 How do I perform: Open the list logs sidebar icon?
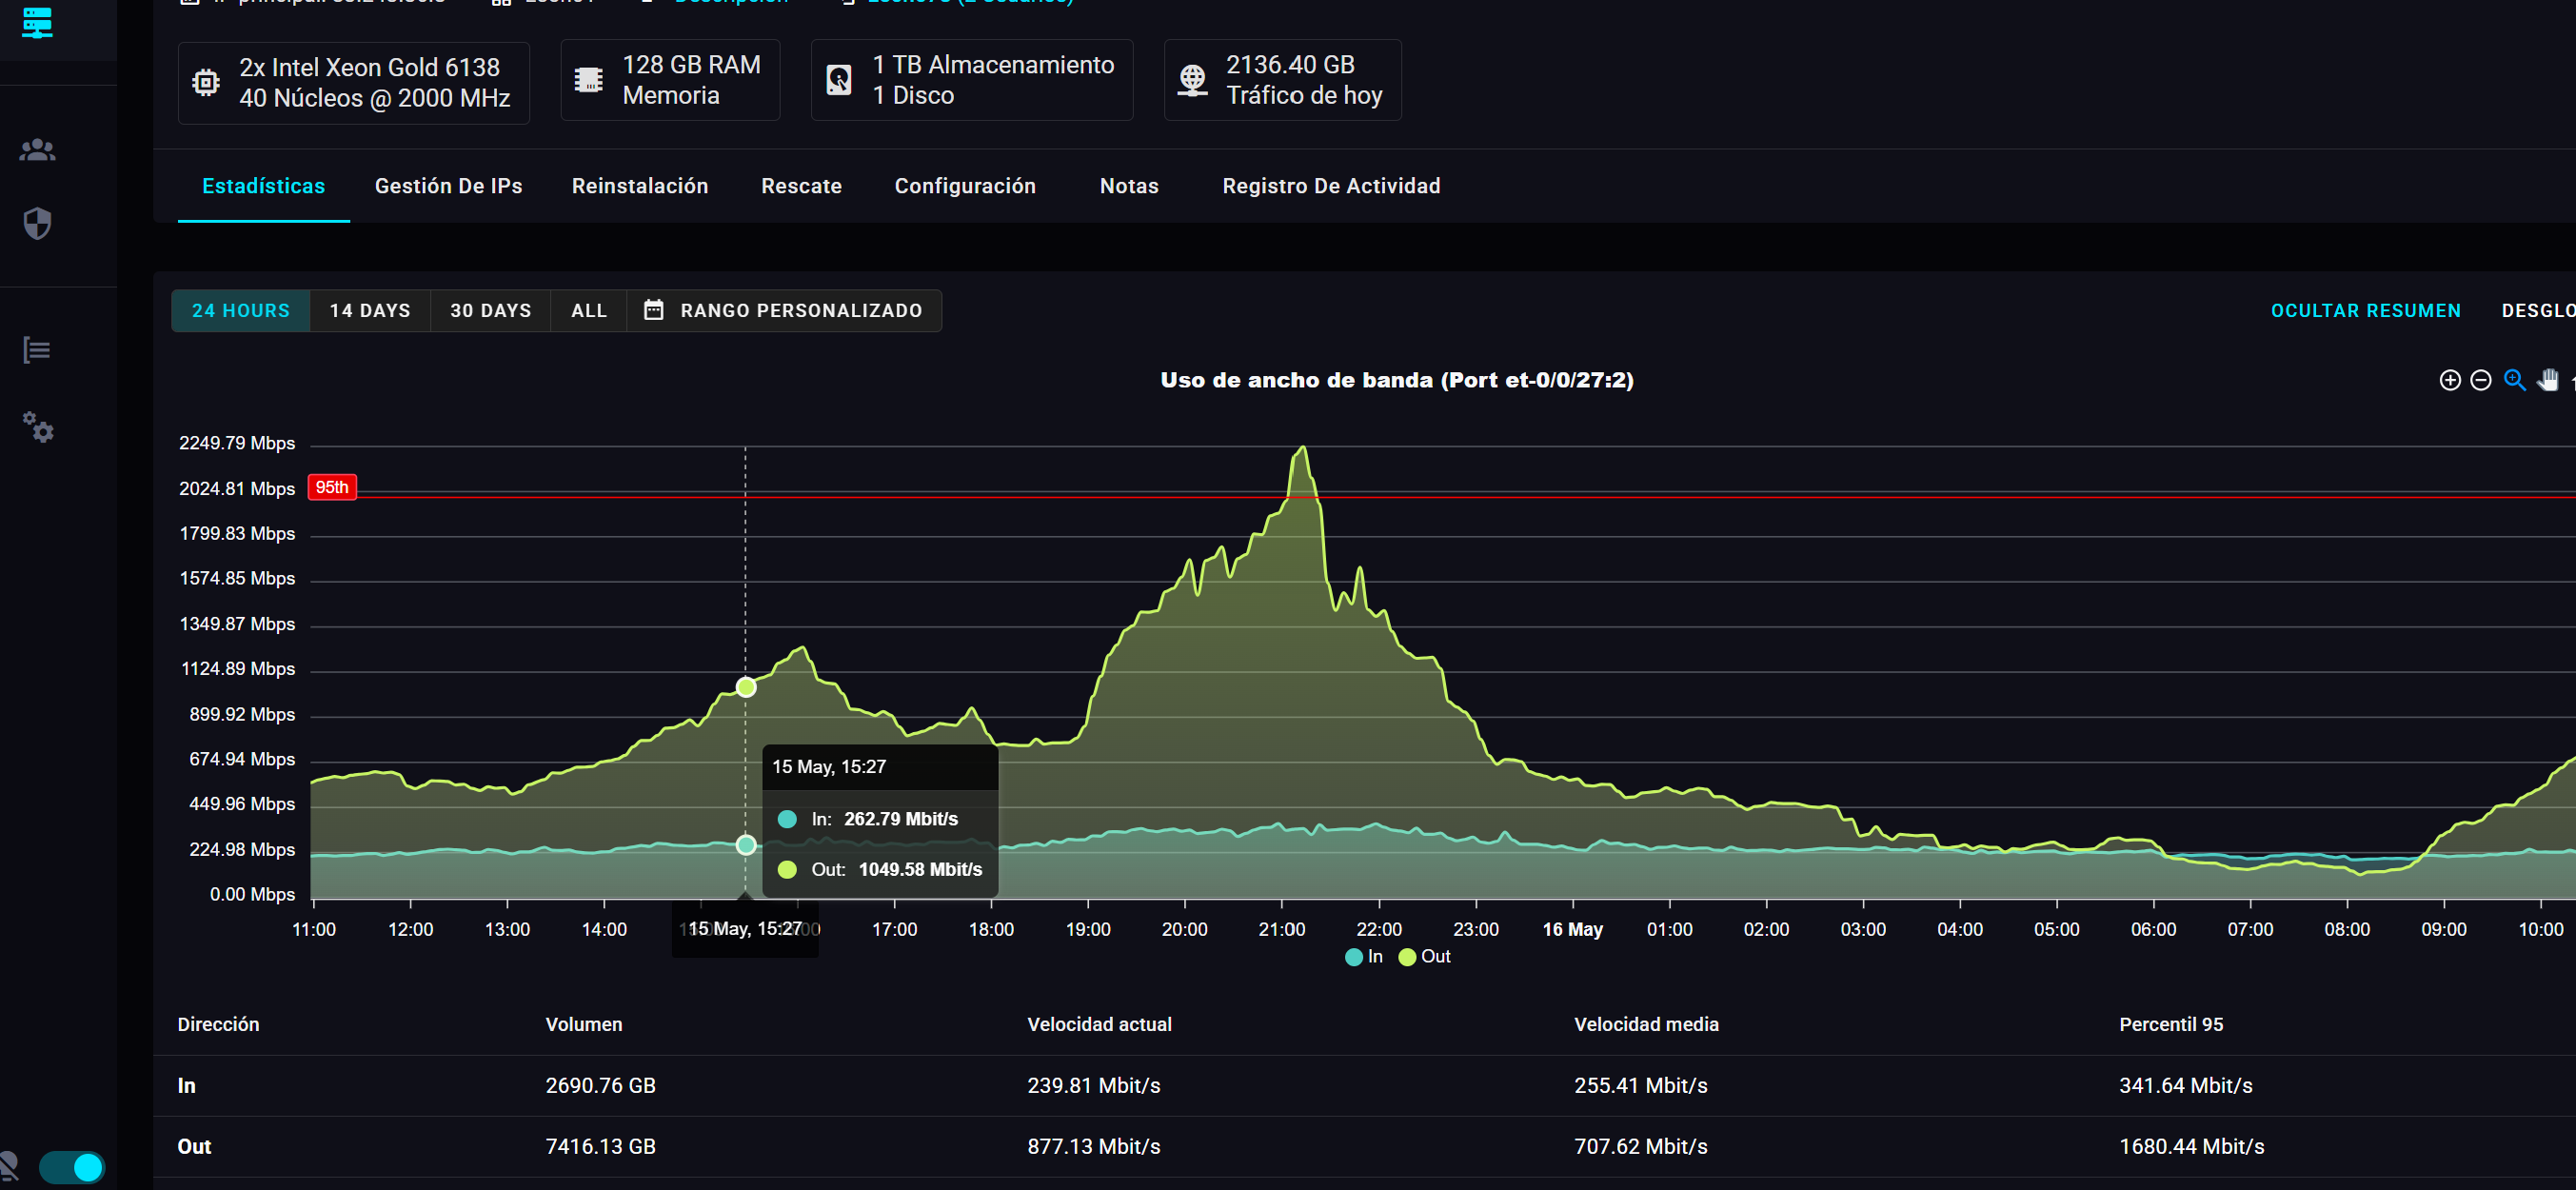[x=37, y=350]
